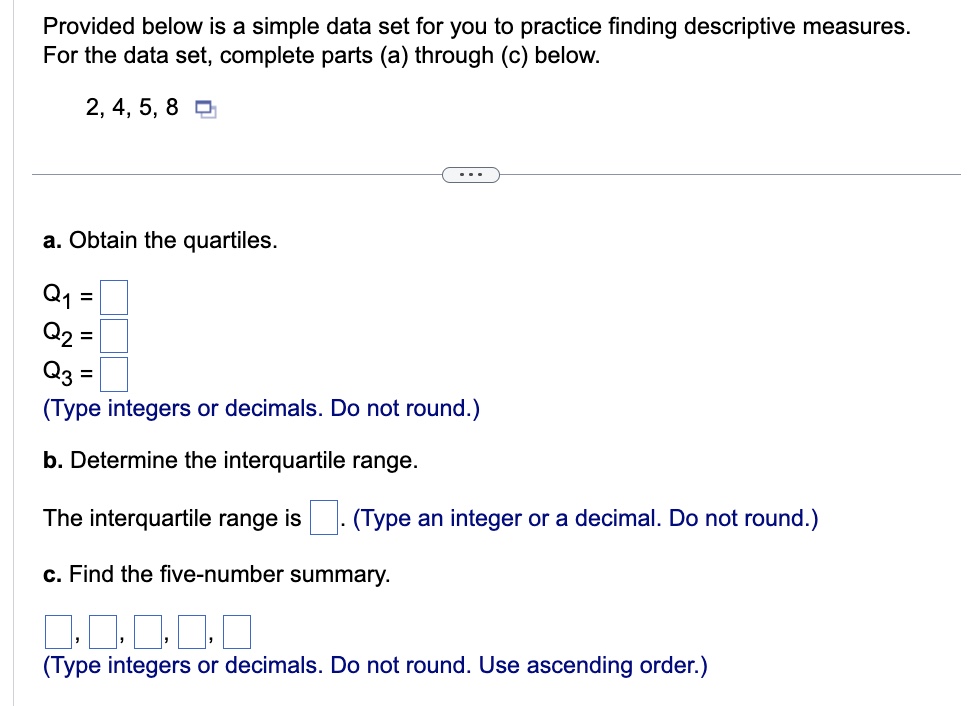Click the data values text 2, 4, 5, 8
The width and height of the screenshot is (980, 706).
click(132, 107)
